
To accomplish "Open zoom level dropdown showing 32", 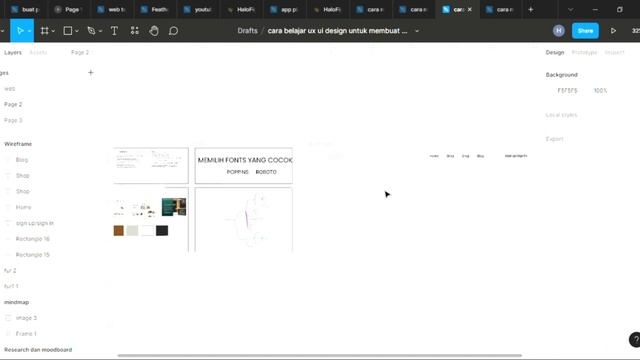I will (x=636, y=31).
